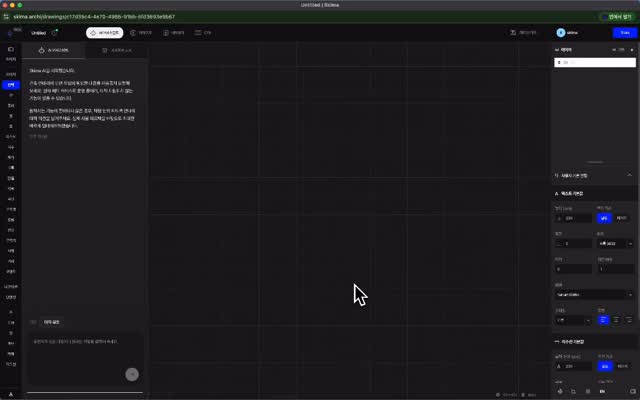
Task: Select the blue height-basis option in text defaults
Action: [604, 218]
